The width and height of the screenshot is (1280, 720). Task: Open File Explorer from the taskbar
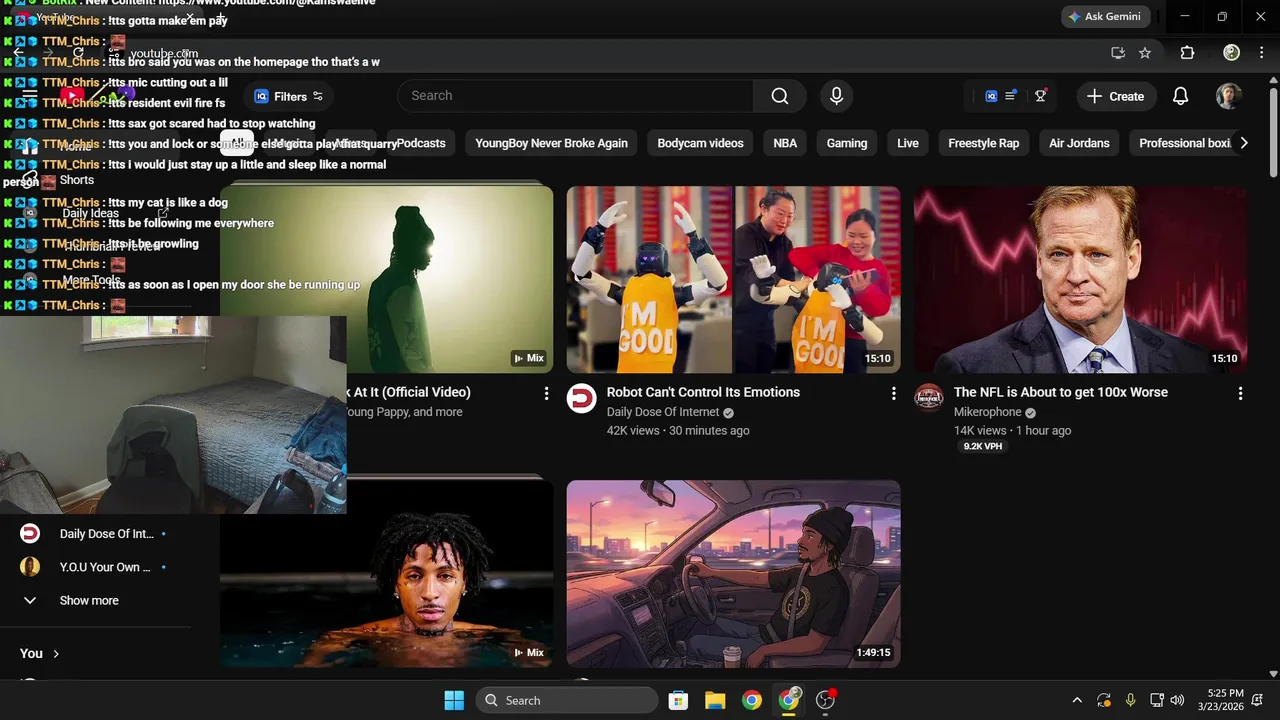point(715,700)
